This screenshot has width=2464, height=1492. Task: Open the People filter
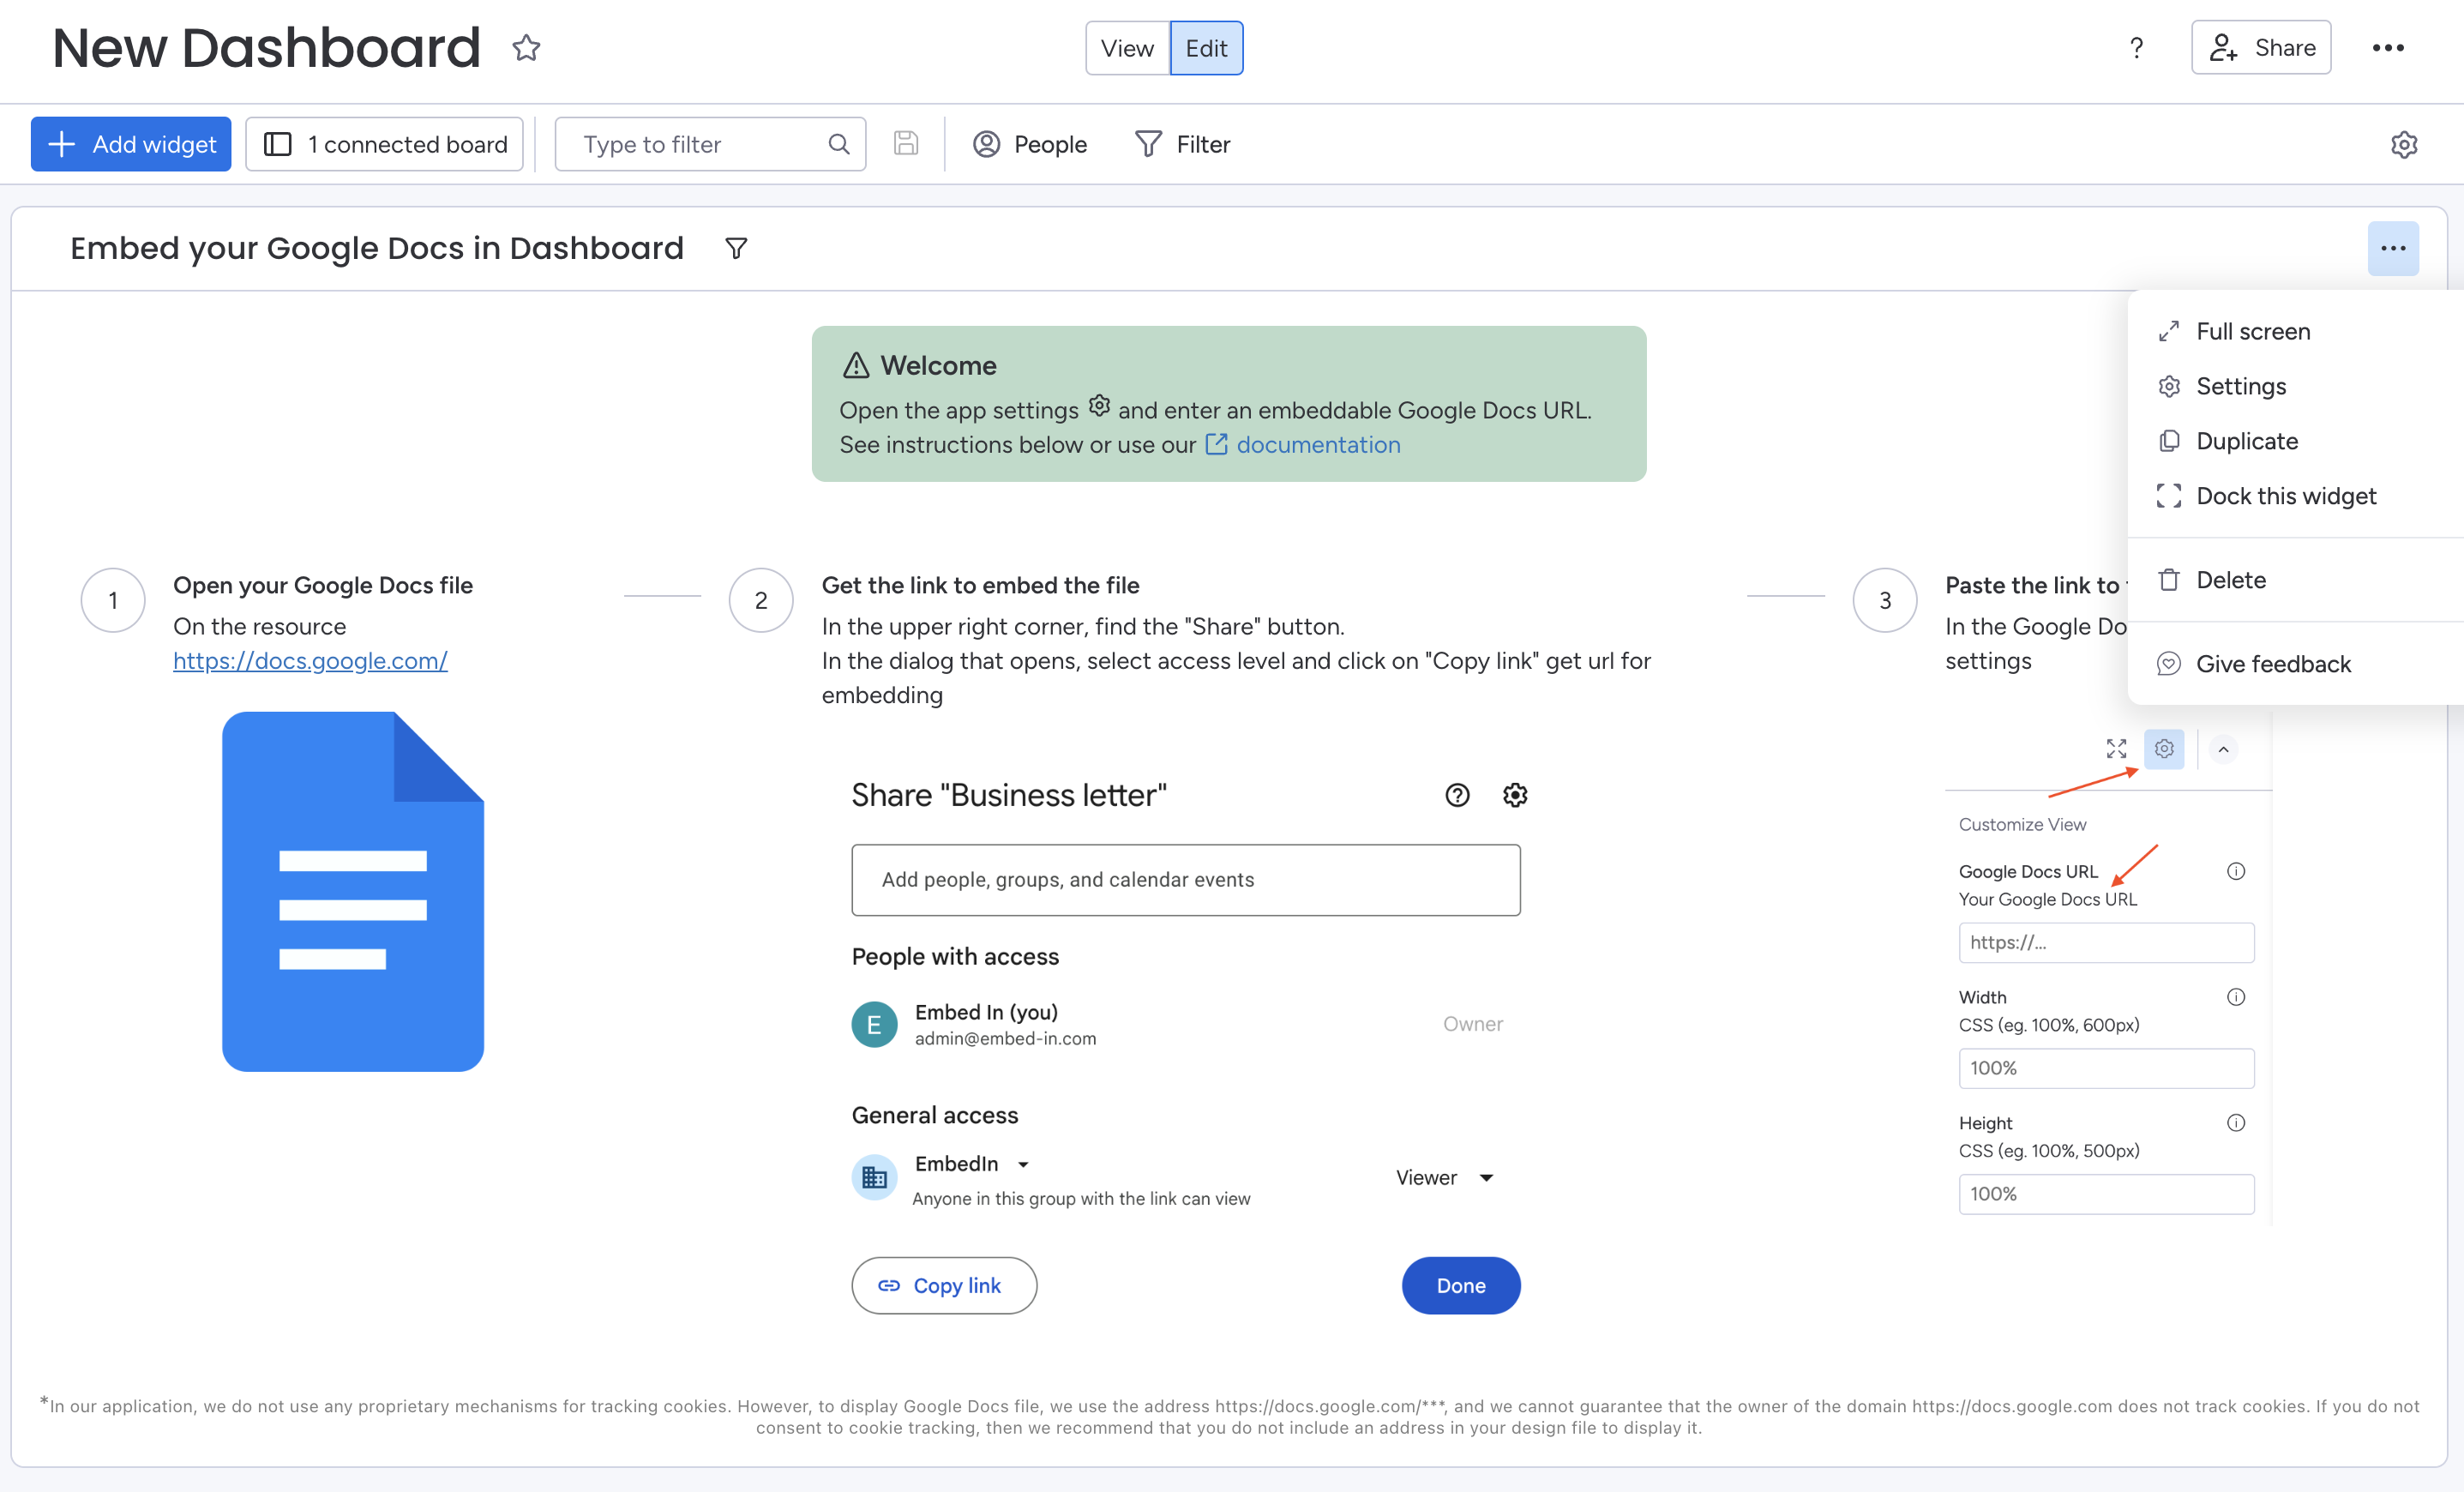(x=1030, y=144)
